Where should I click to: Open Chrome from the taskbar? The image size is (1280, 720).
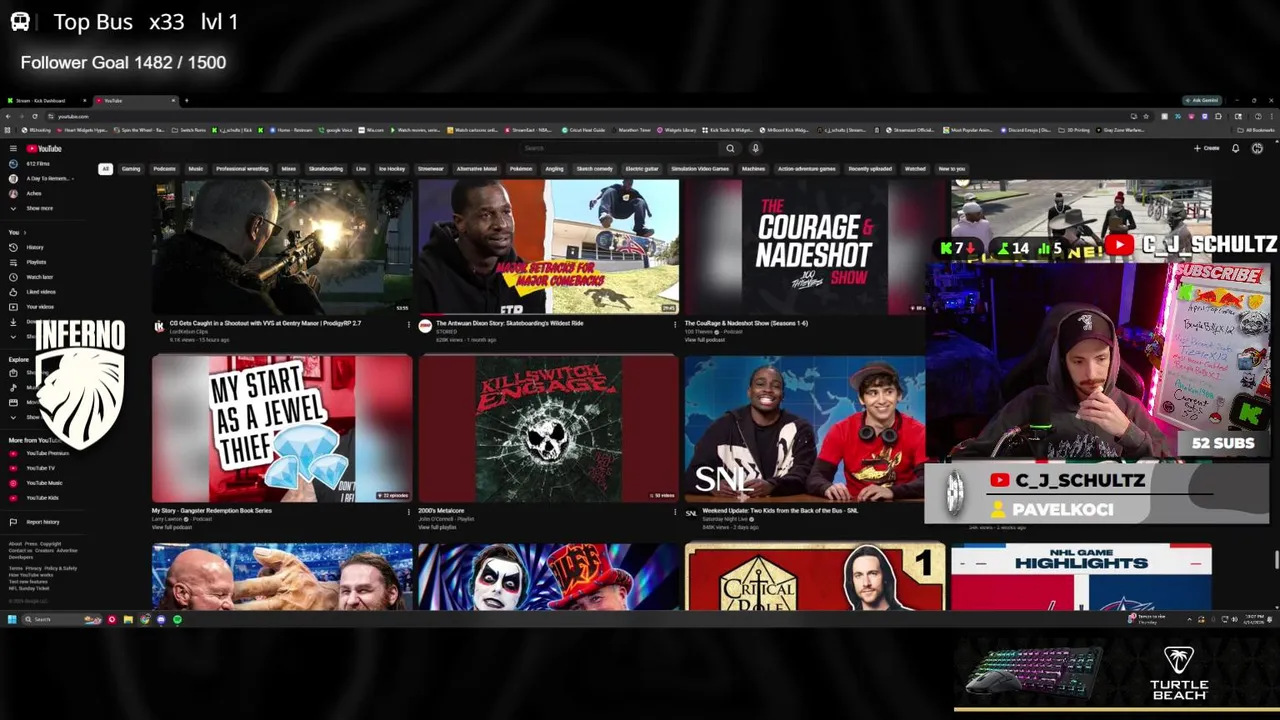coord(144,619)
